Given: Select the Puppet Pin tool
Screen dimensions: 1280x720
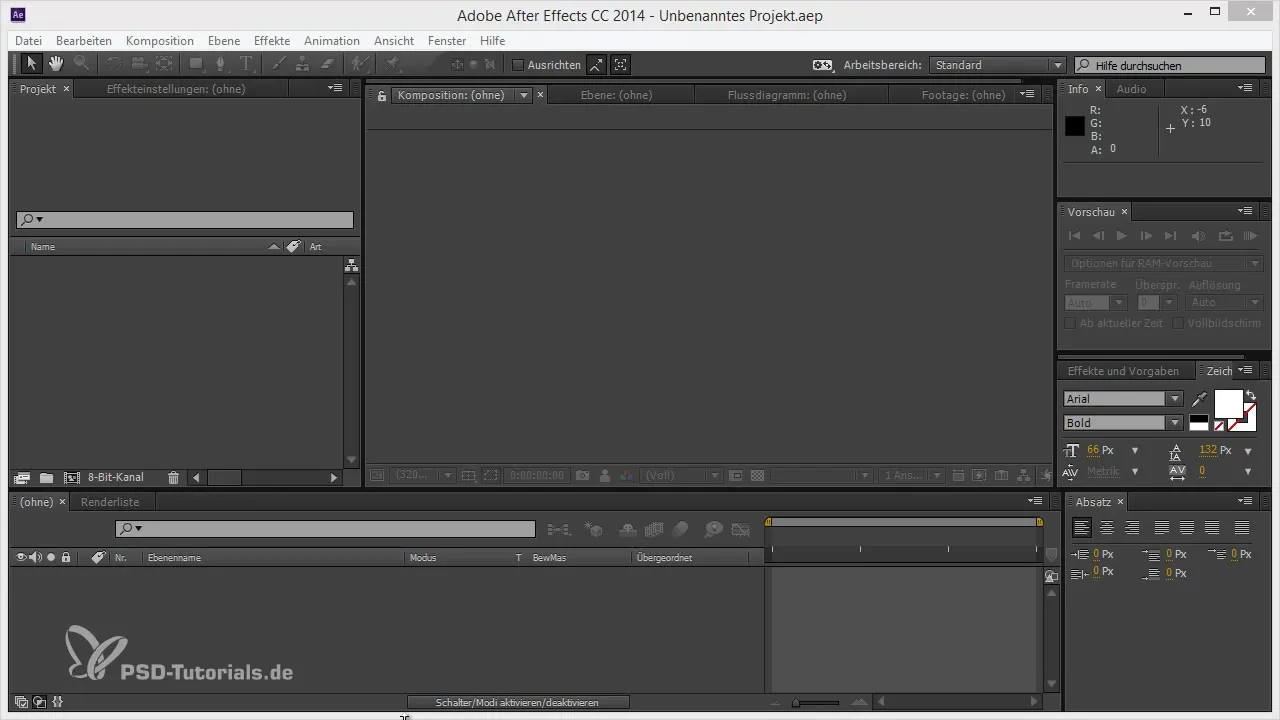Looking at the screenshot, I should point(393,64).
